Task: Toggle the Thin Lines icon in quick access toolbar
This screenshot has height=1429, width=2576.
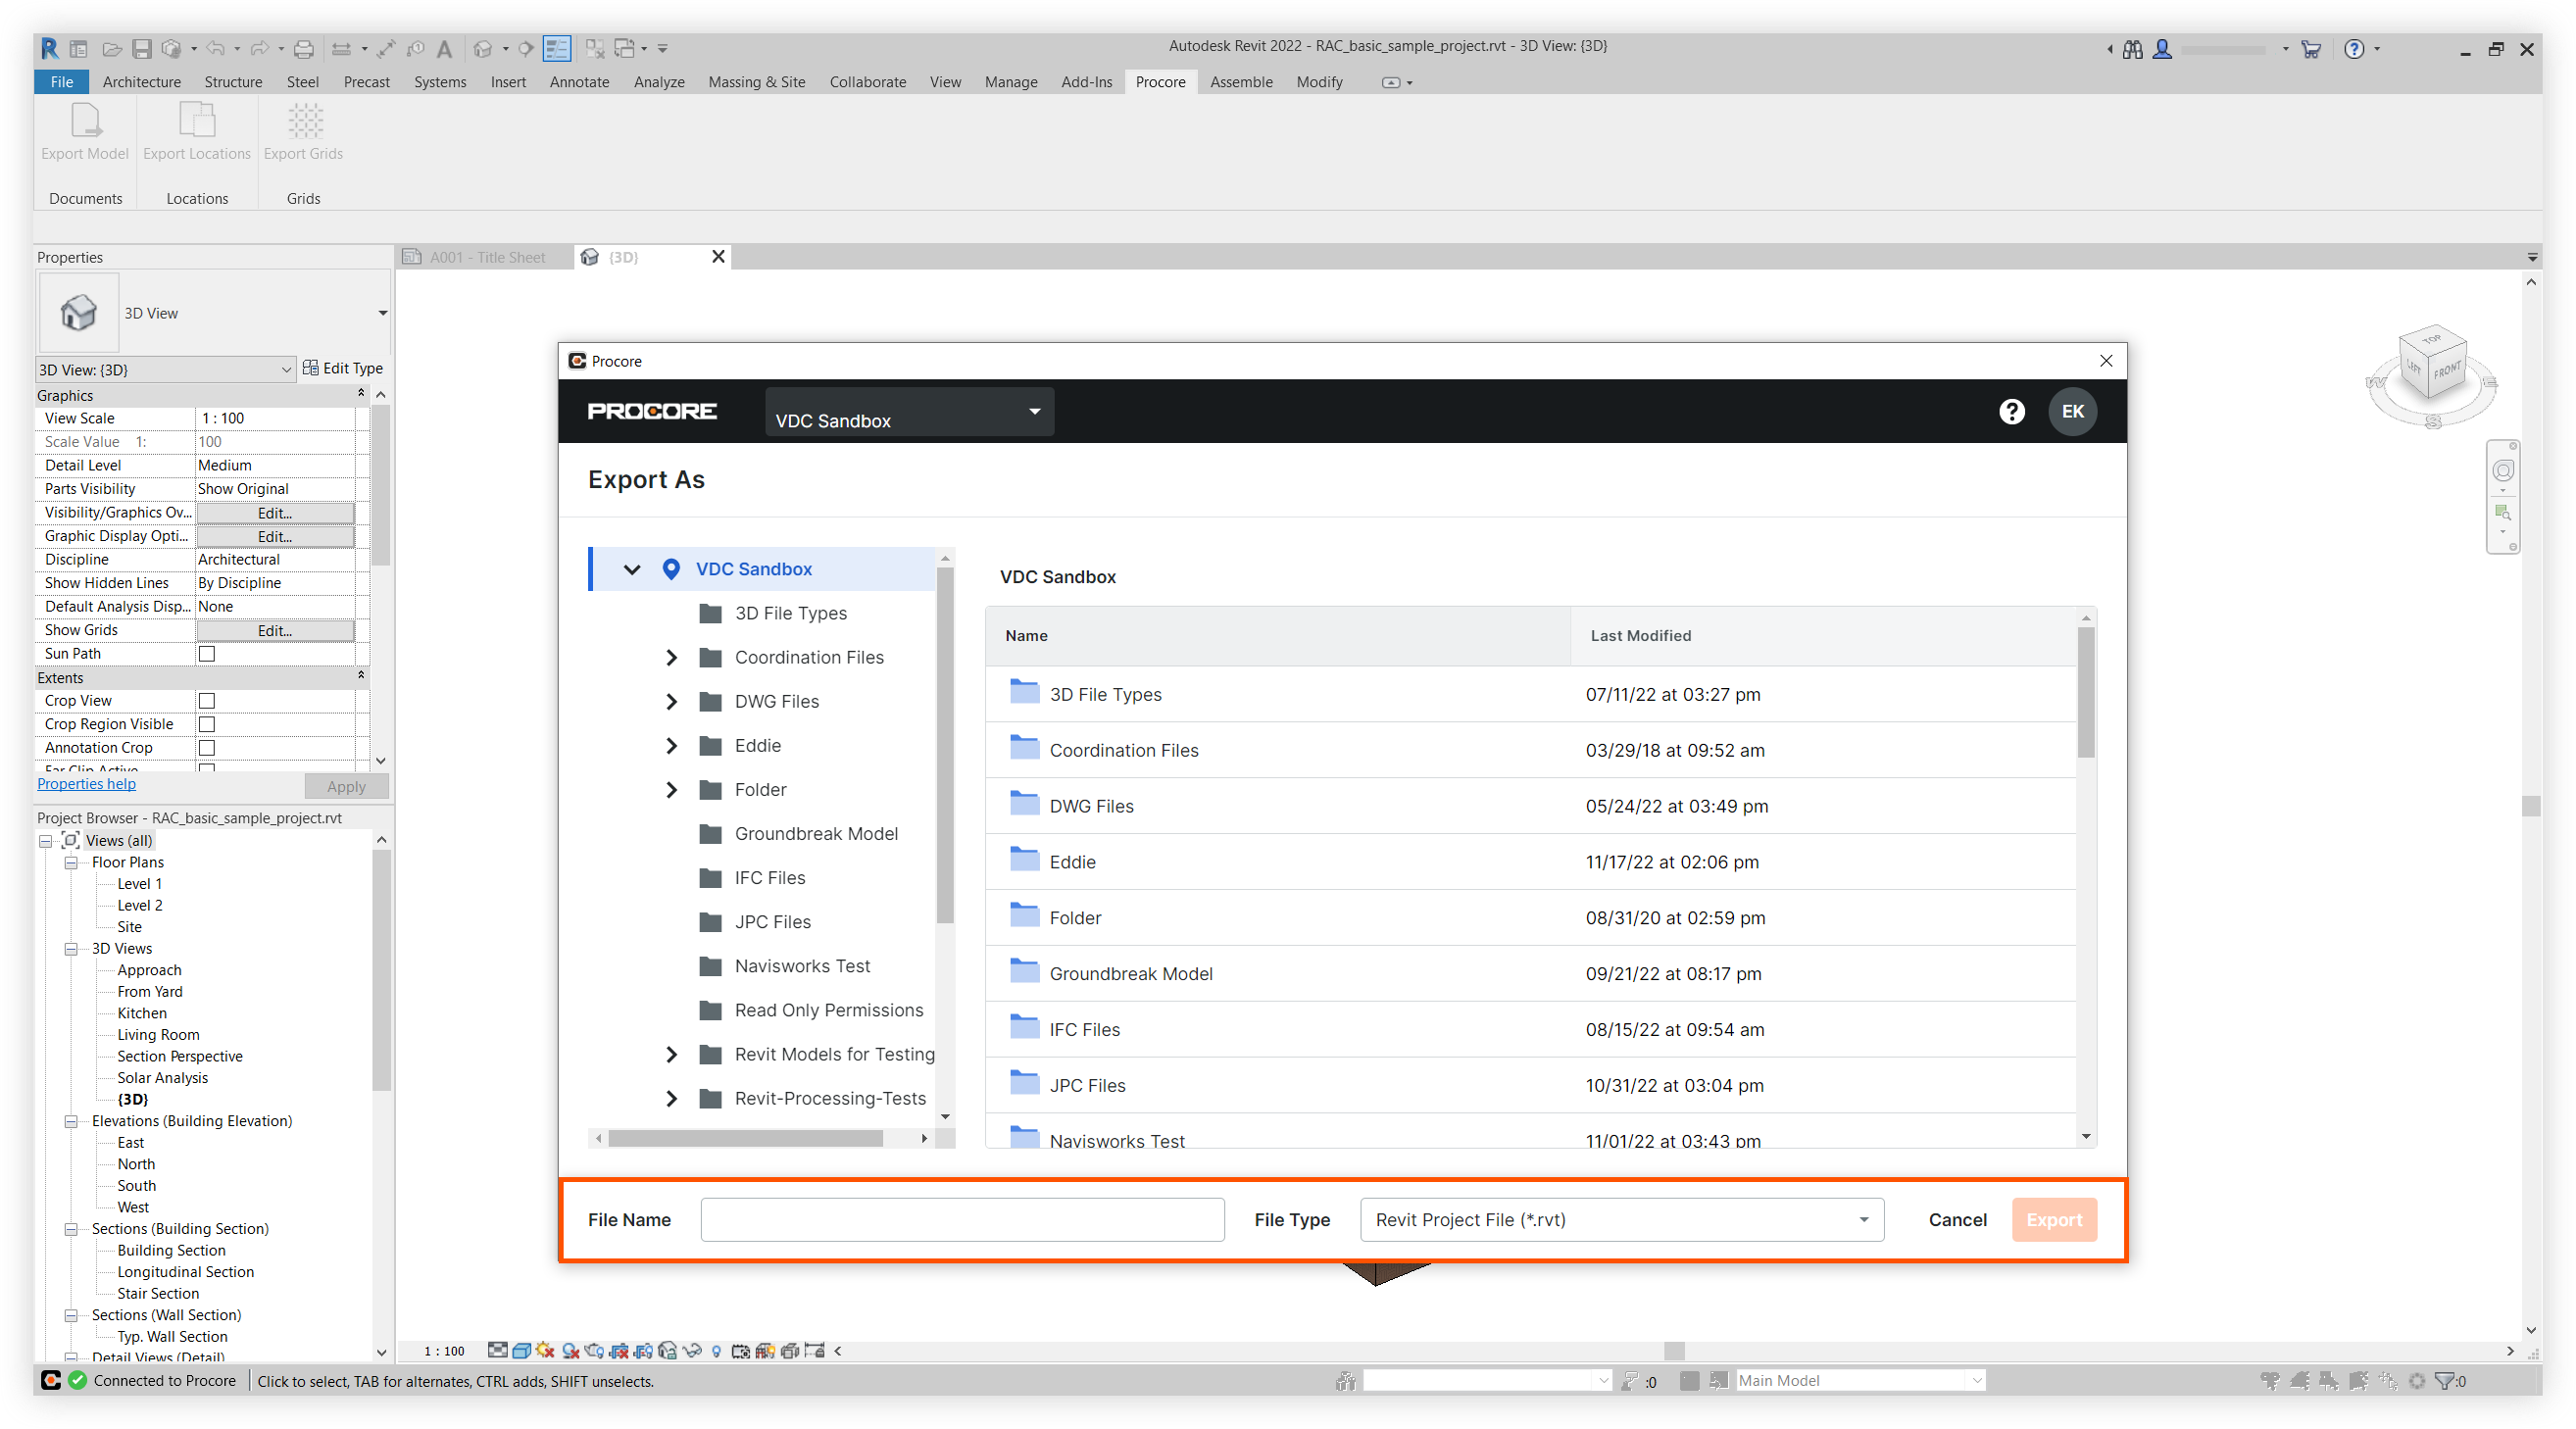Action: (x=557, y=48)
